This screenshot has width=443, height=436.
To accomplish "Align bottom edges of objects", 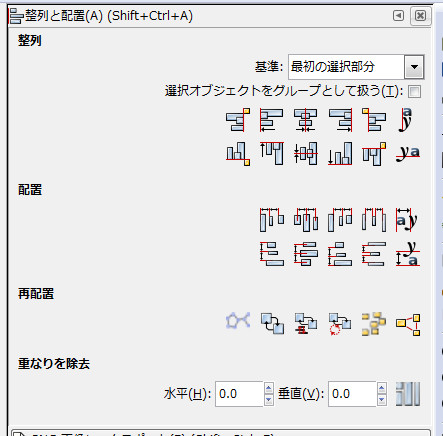I will [x=340, y=154].
